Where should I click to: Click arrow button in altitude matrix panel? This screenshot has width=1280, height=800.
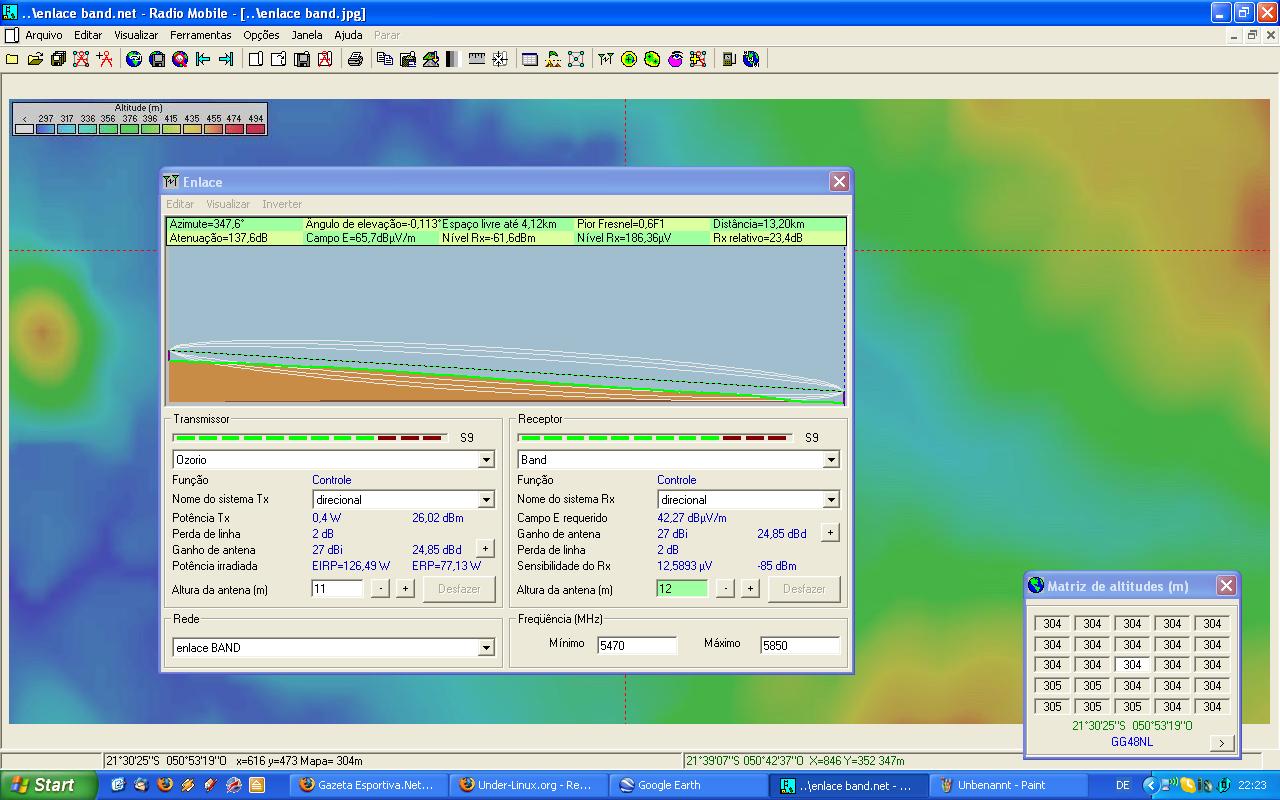point(1221,743)
